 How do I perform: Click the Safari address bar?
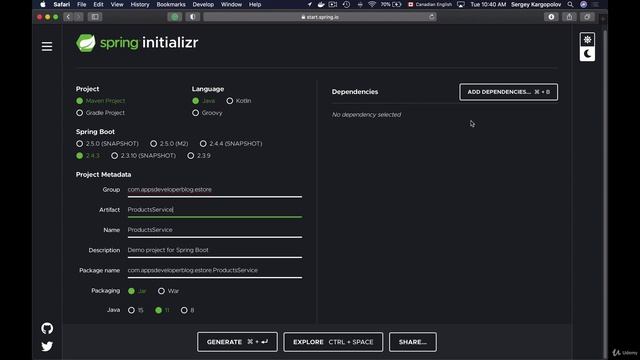tap(320, 17)
